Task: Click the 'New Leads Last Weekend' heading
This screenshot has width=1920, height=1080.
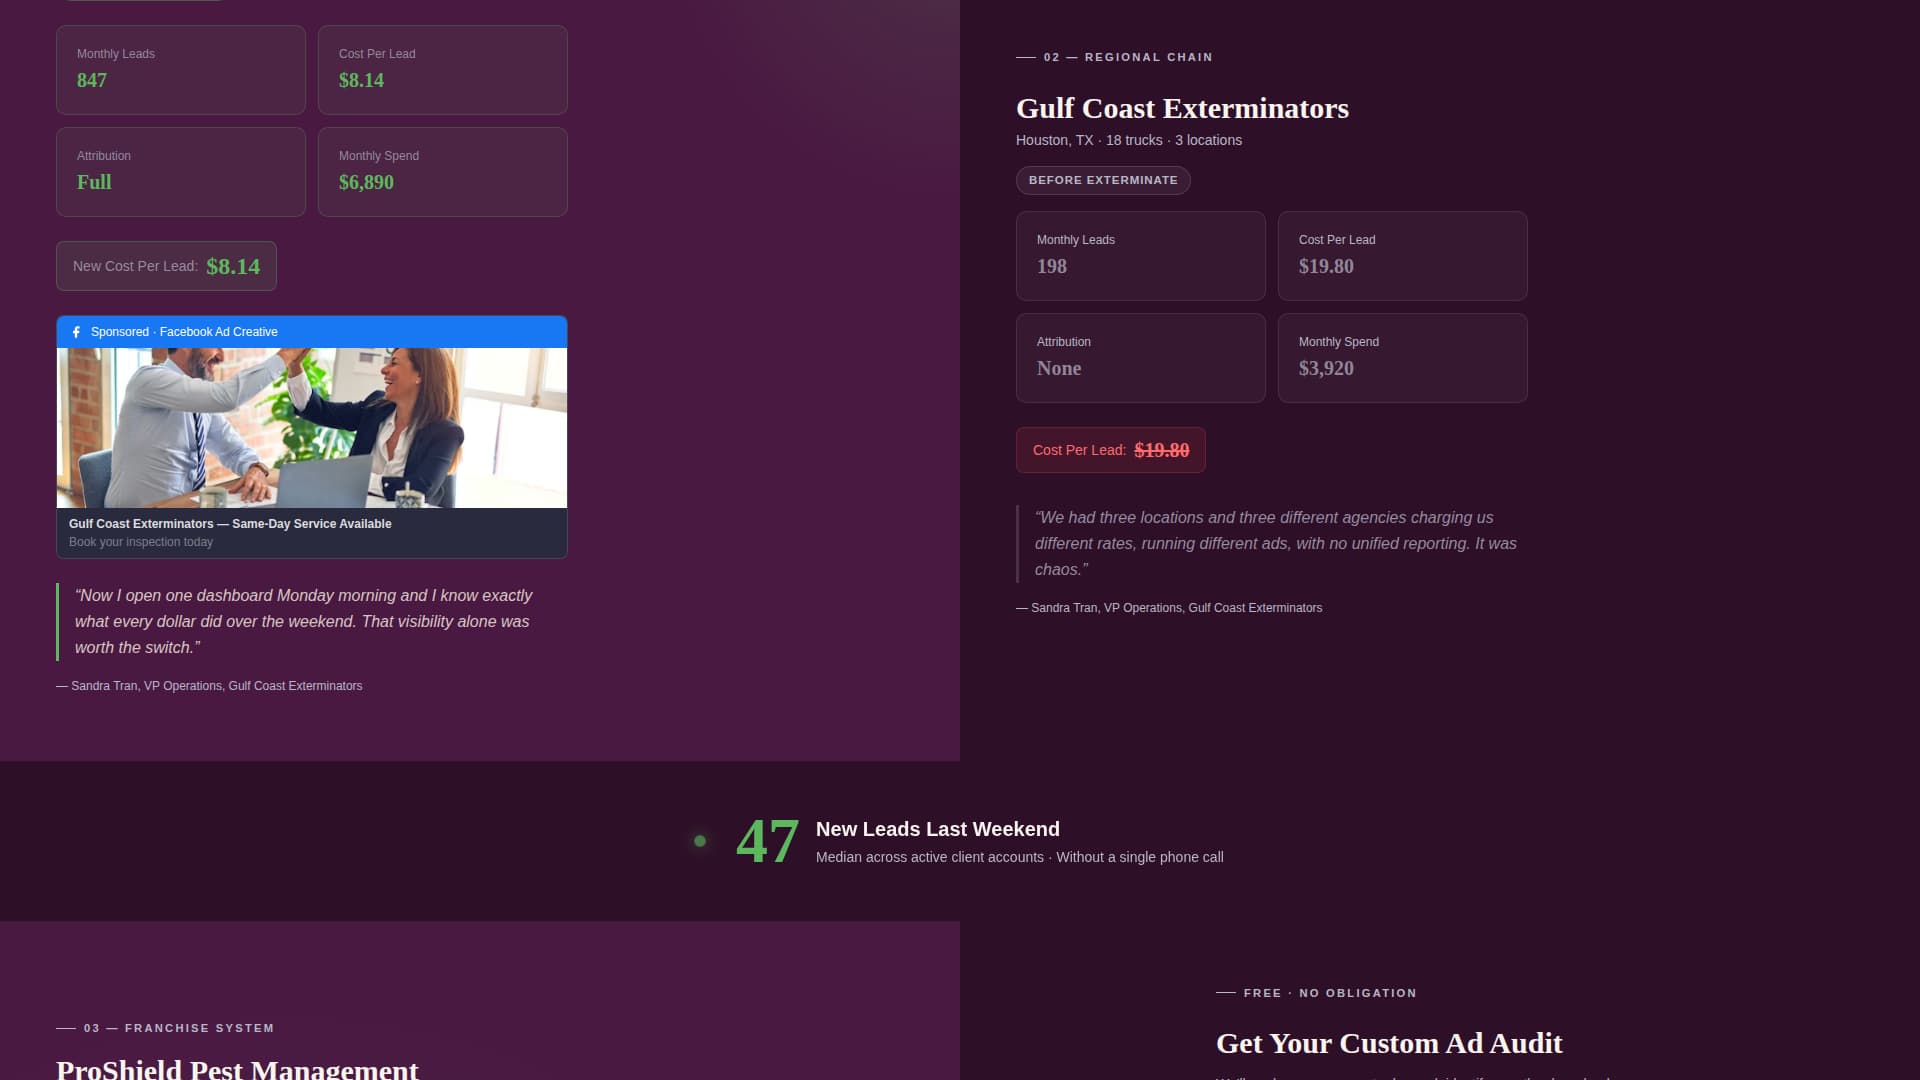Action: pos(938,829)
